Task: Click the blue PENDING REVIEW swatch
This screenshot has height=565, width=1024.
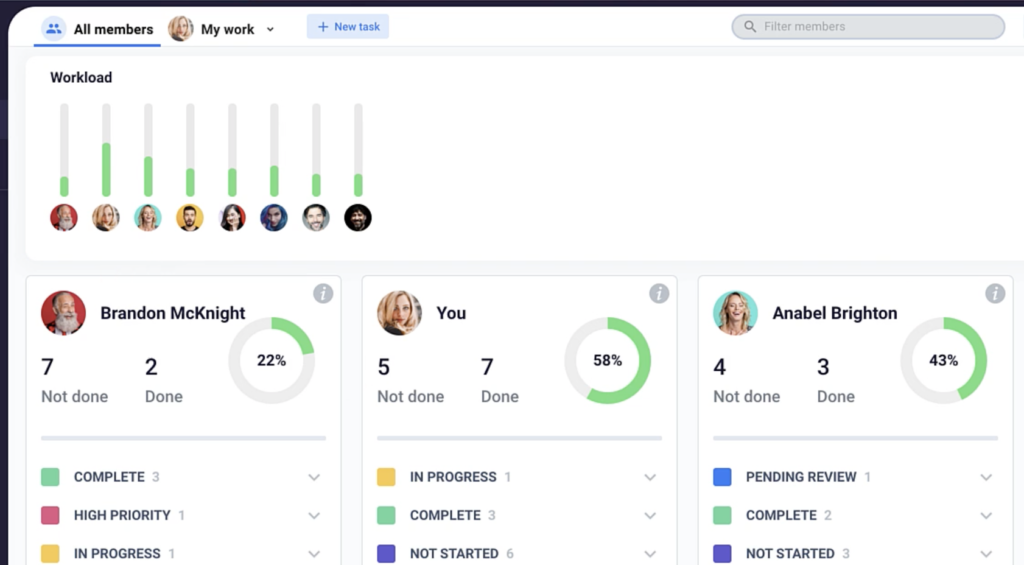Action: 722,477
